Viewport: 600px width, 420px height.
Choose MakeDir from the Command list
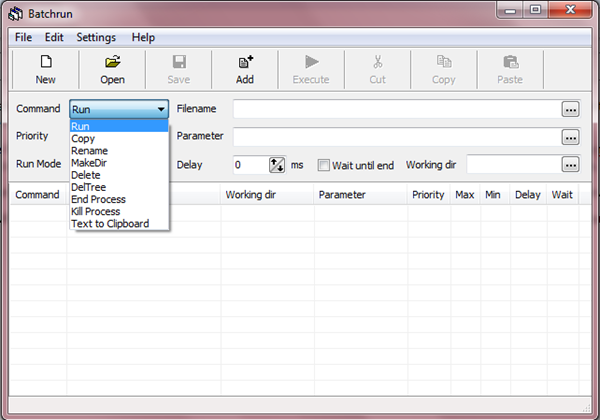(x=119, y=163)
